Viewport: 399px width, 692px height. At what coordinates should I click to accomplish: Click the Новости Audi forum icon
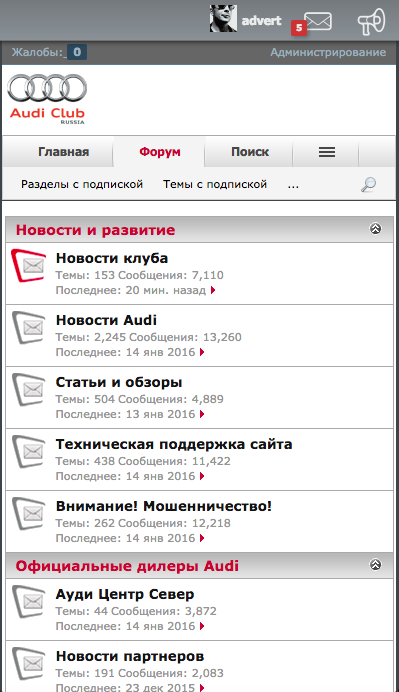point(29,327)
